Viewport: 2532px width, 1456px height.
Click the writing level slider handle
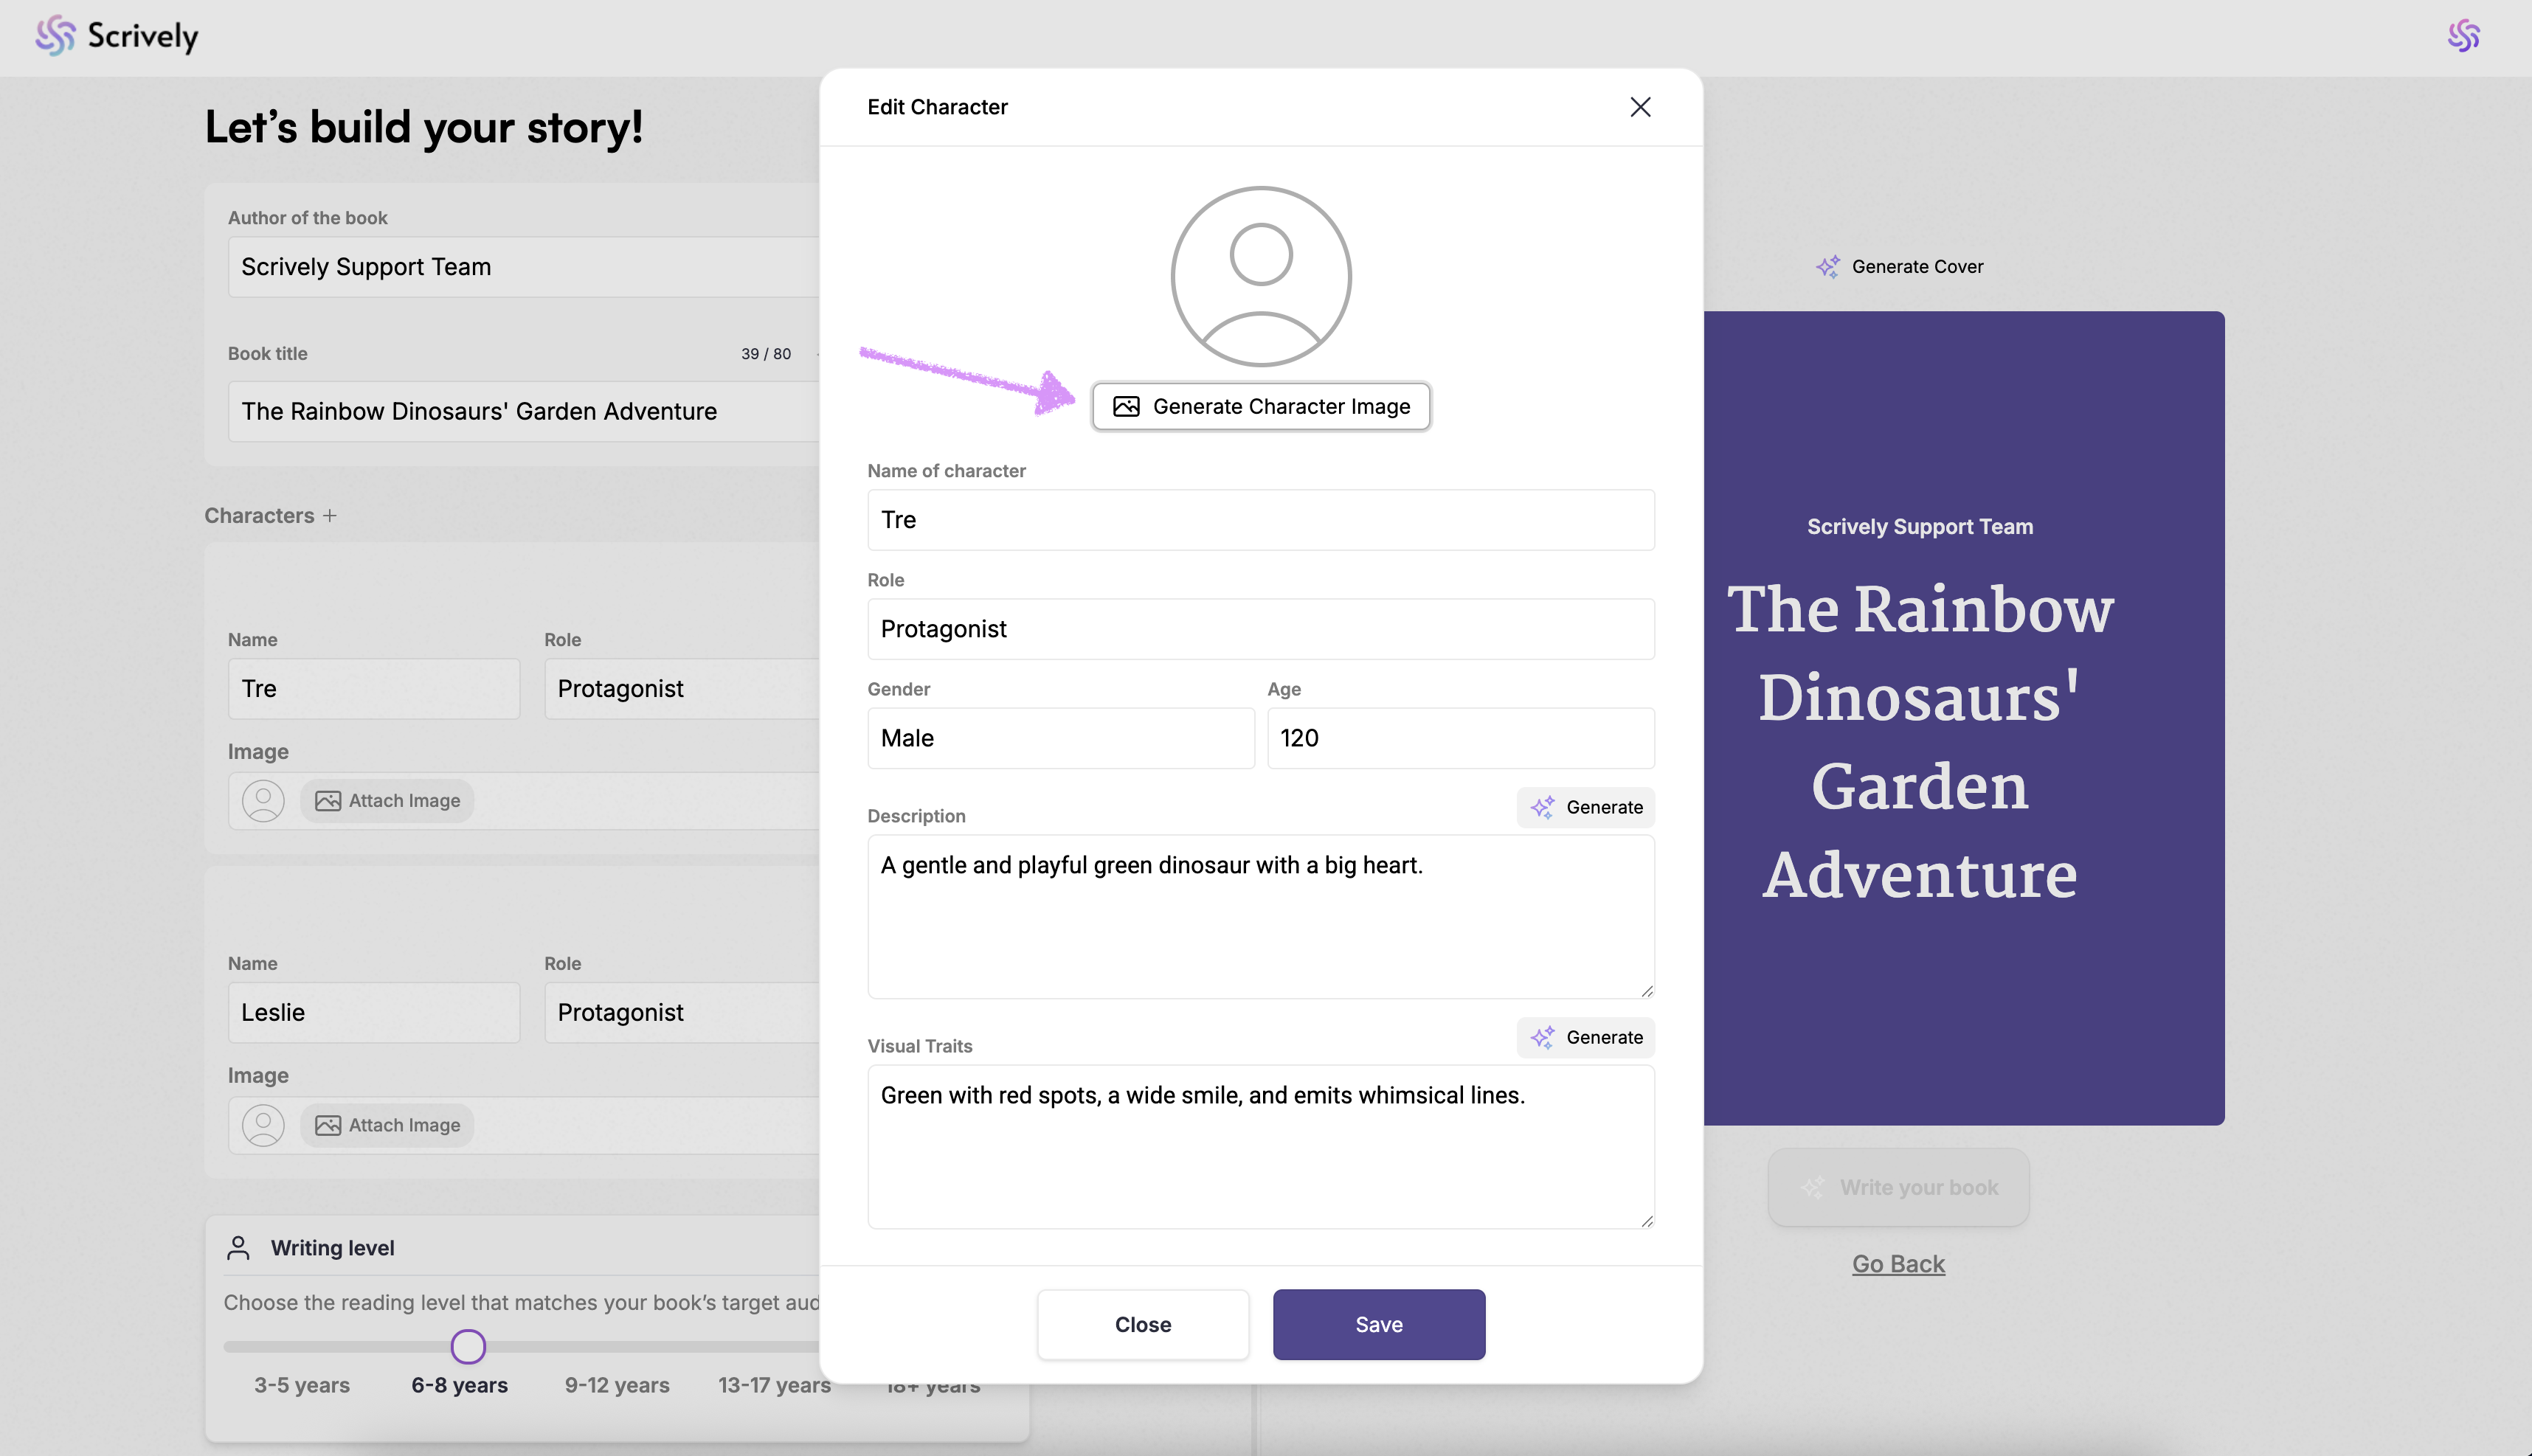pos(468,1347)
